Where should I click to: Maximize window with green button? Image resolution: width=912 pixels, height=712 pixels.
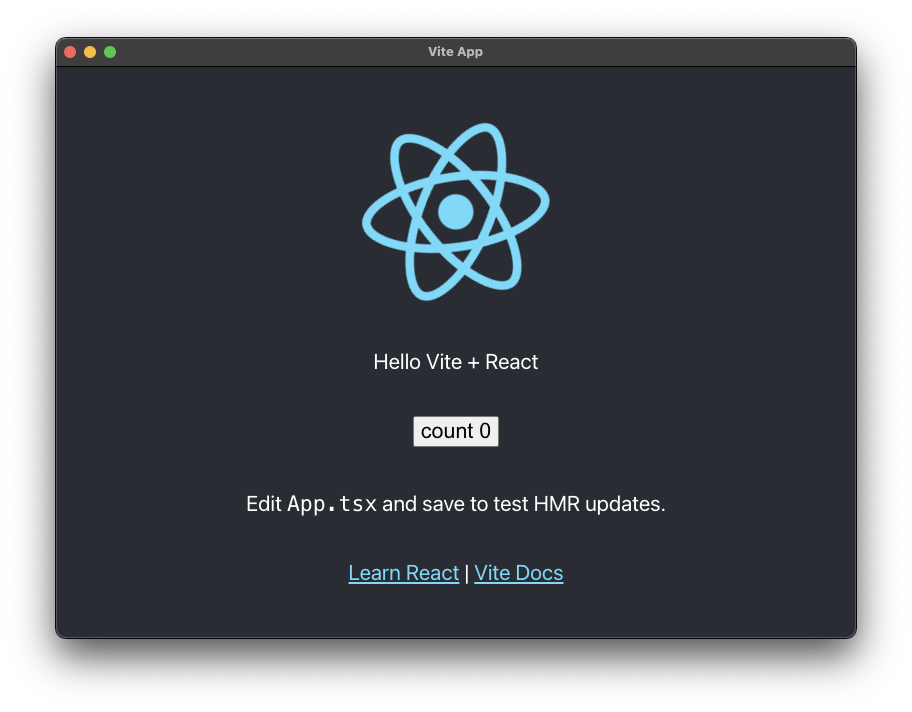pos(110,52)
